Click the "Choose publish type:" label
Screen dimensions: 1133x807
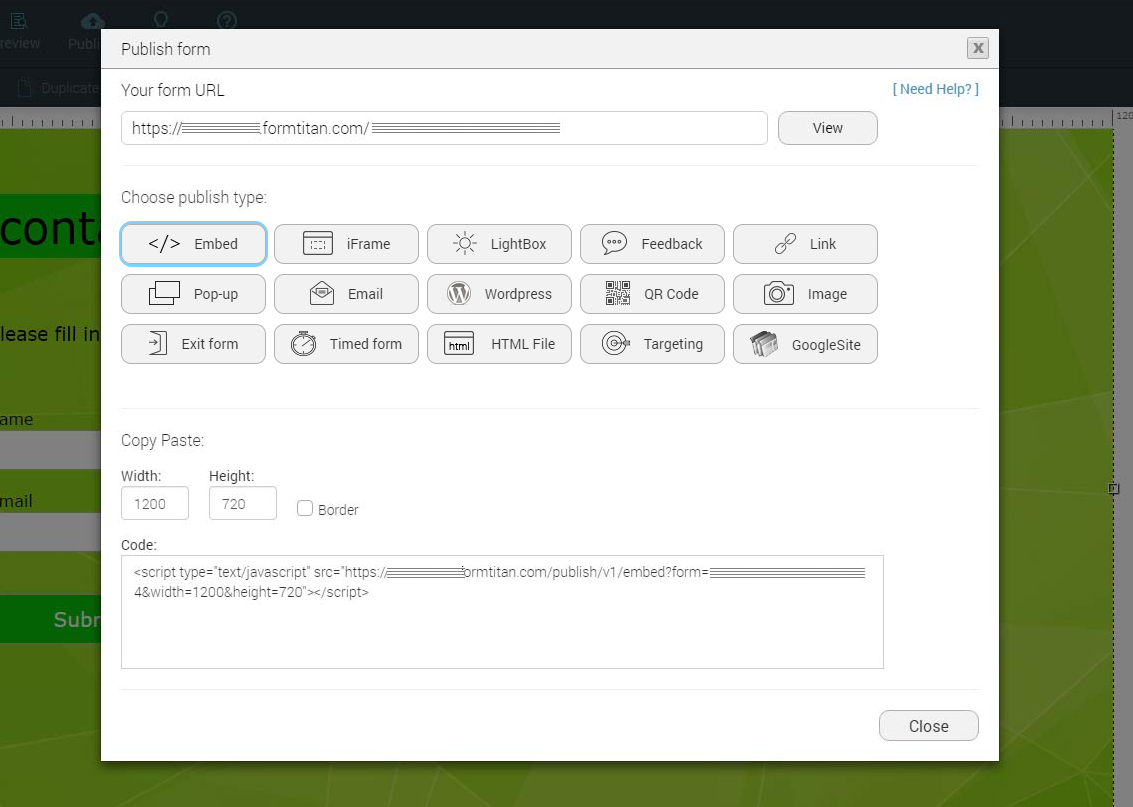pos(194,197)
